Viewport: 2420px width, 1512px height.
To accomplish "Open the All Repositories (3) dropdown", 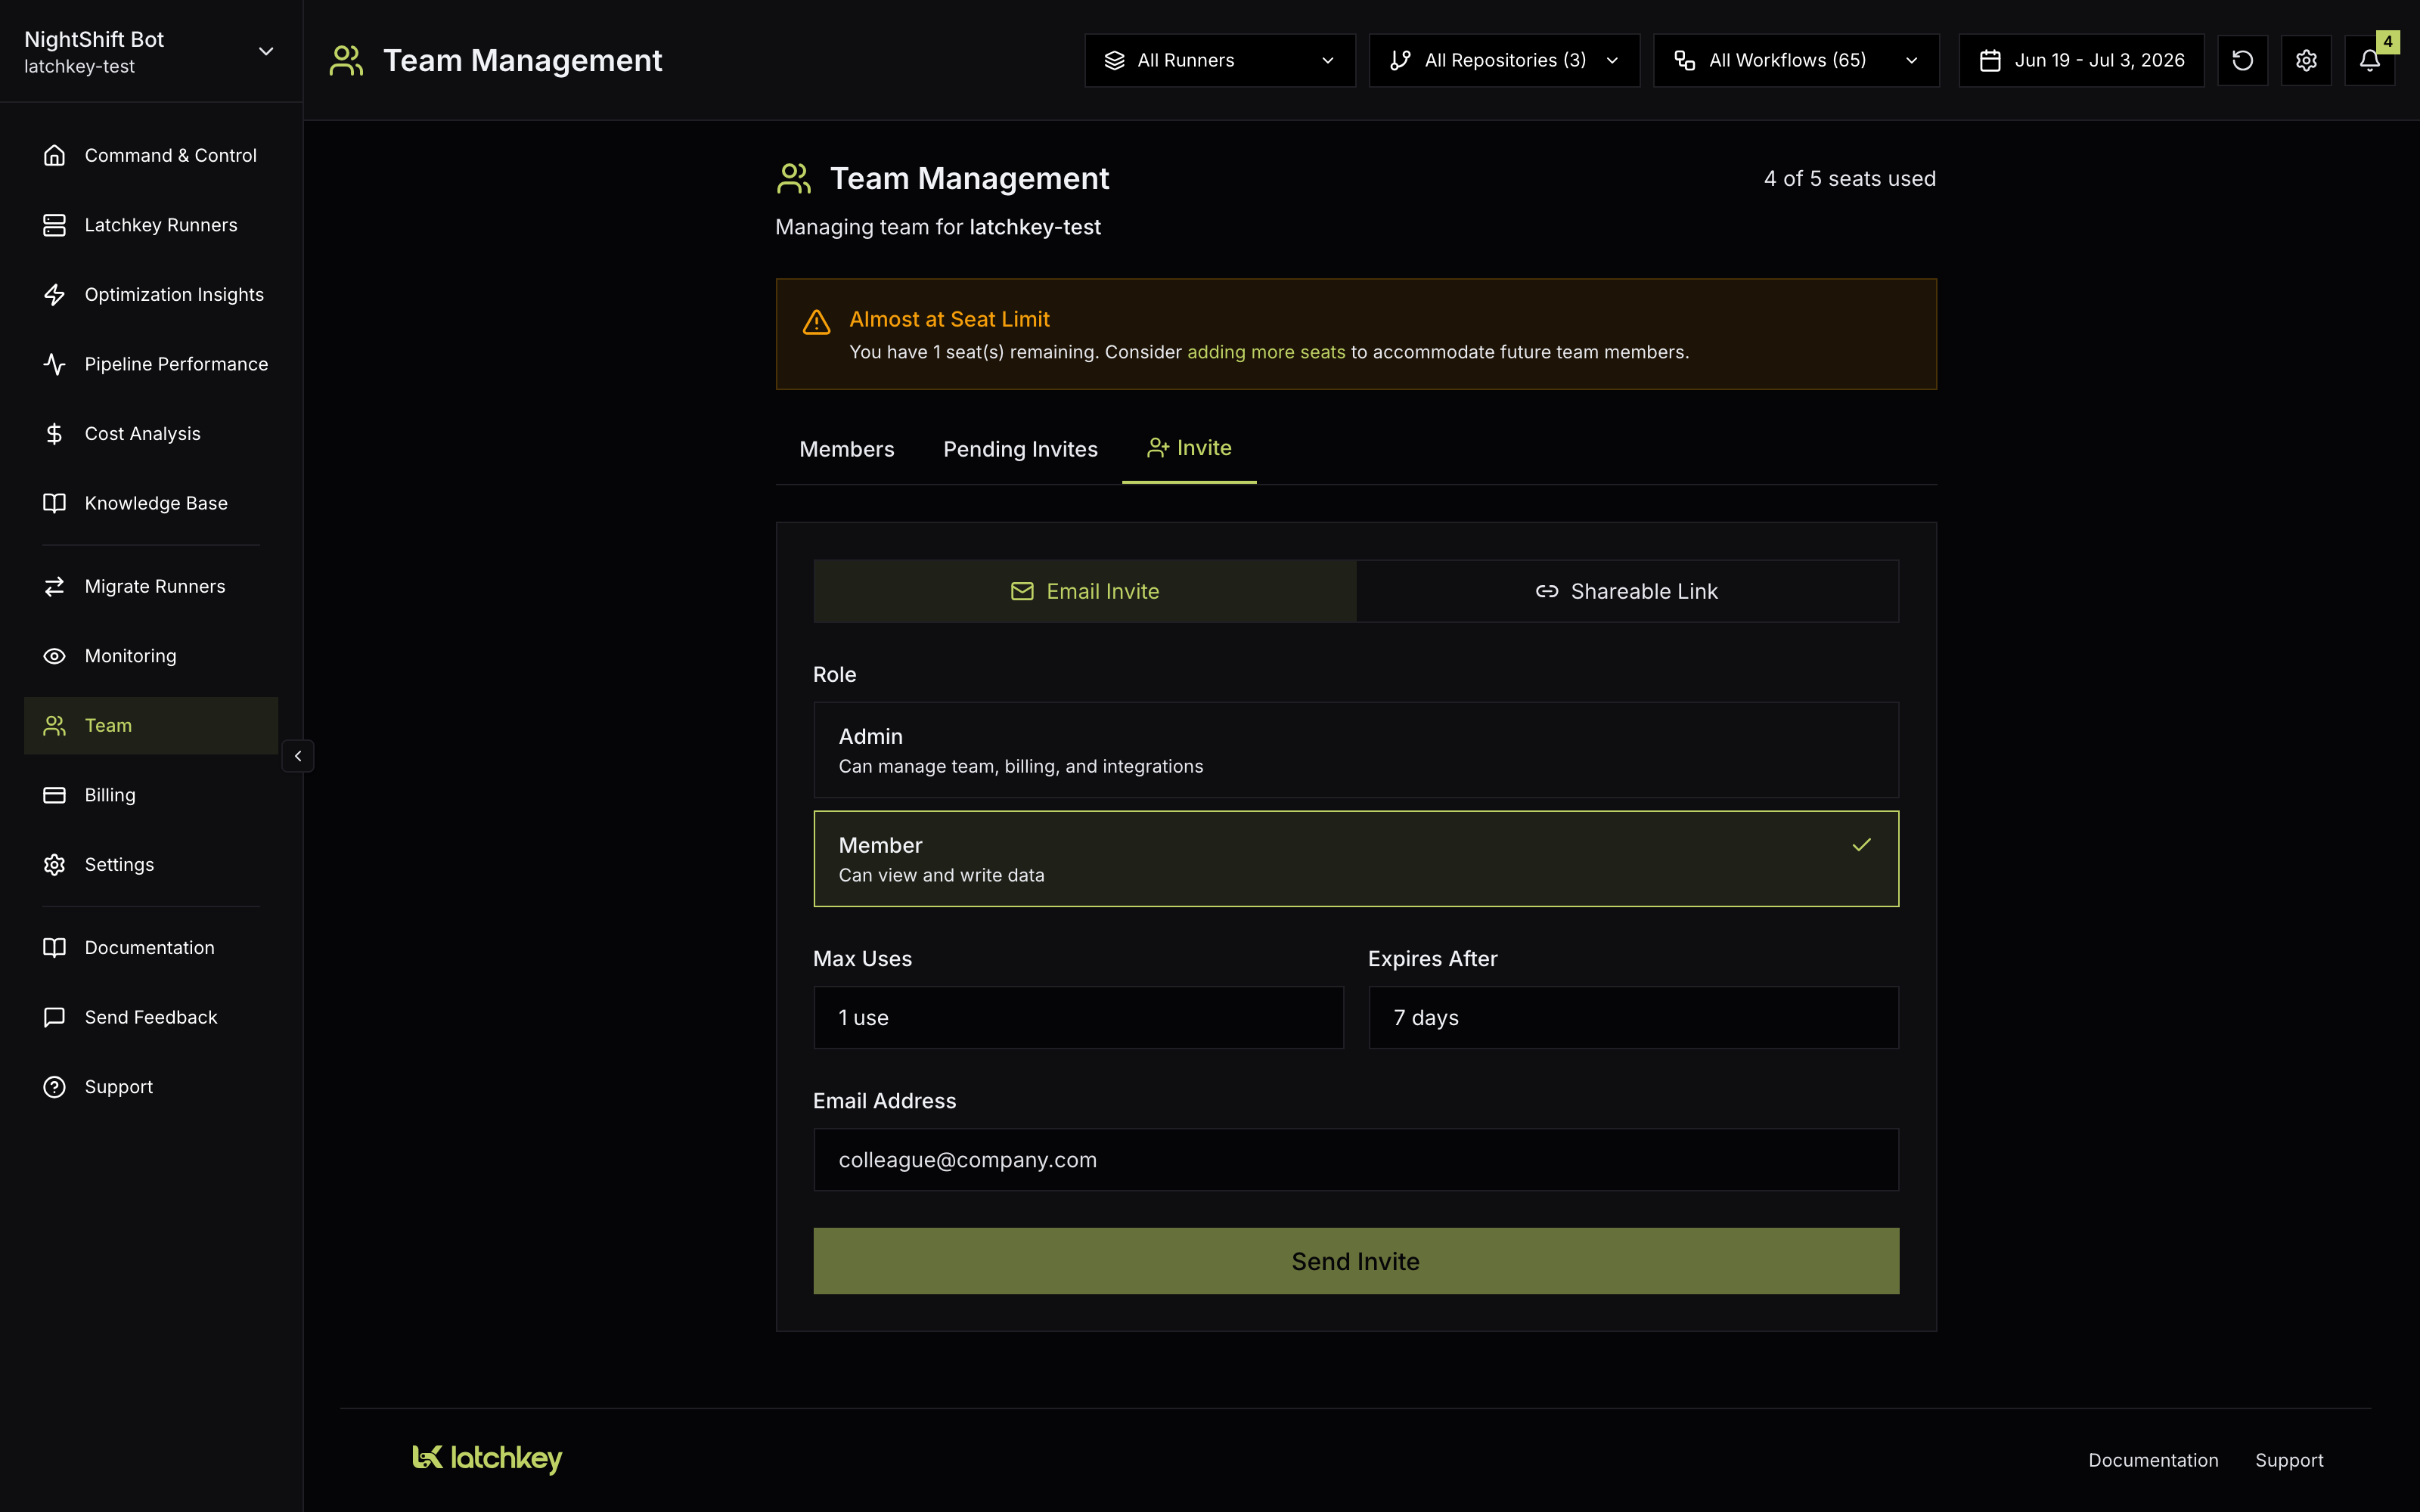I will [1504, 60].
